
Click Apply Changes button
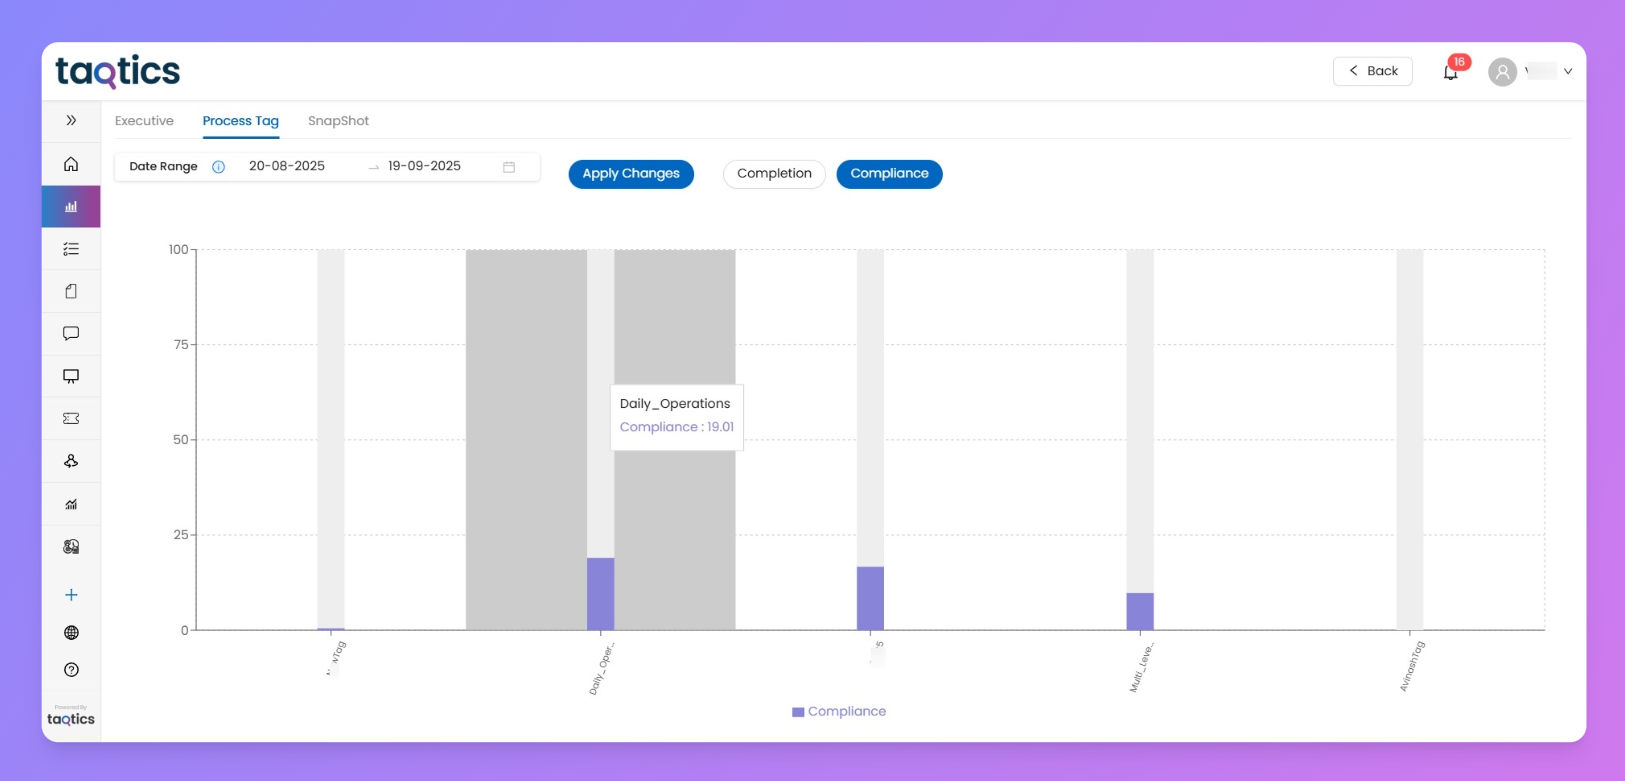point(631,174)
